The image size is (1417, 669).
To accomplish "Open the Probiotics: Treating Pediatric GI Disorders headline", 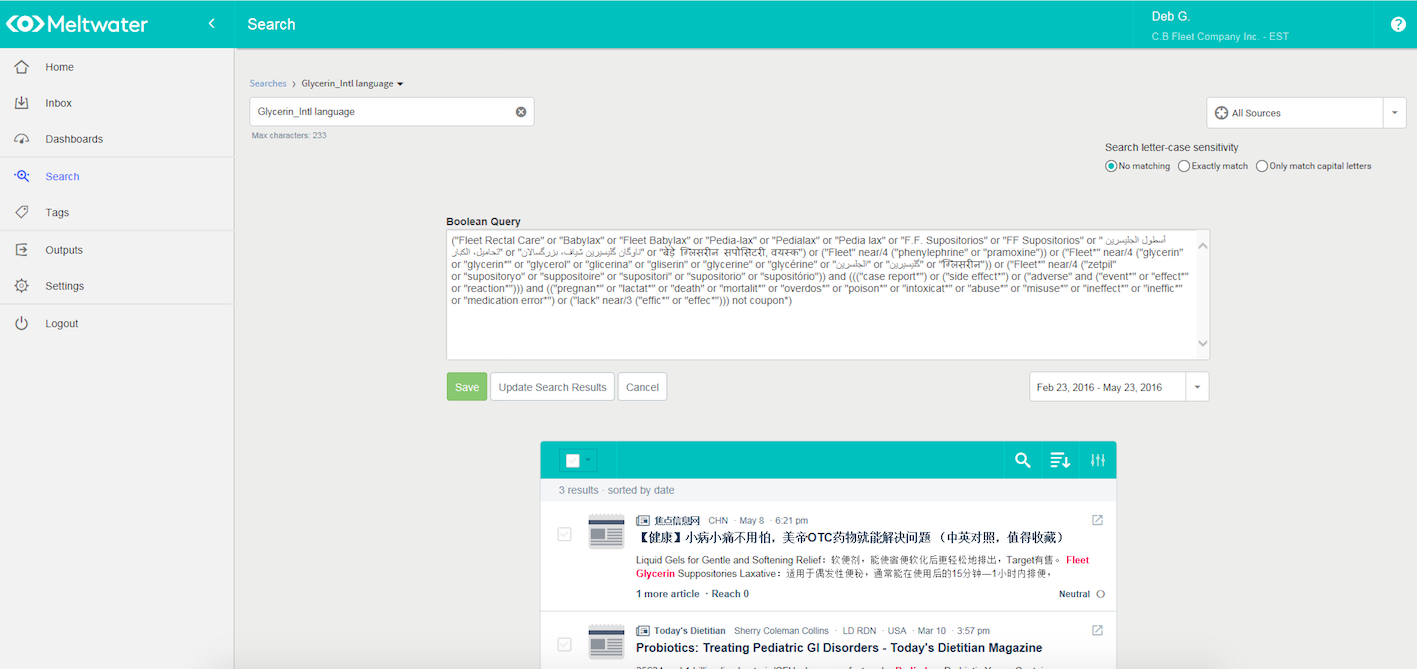I will point(839,648).
